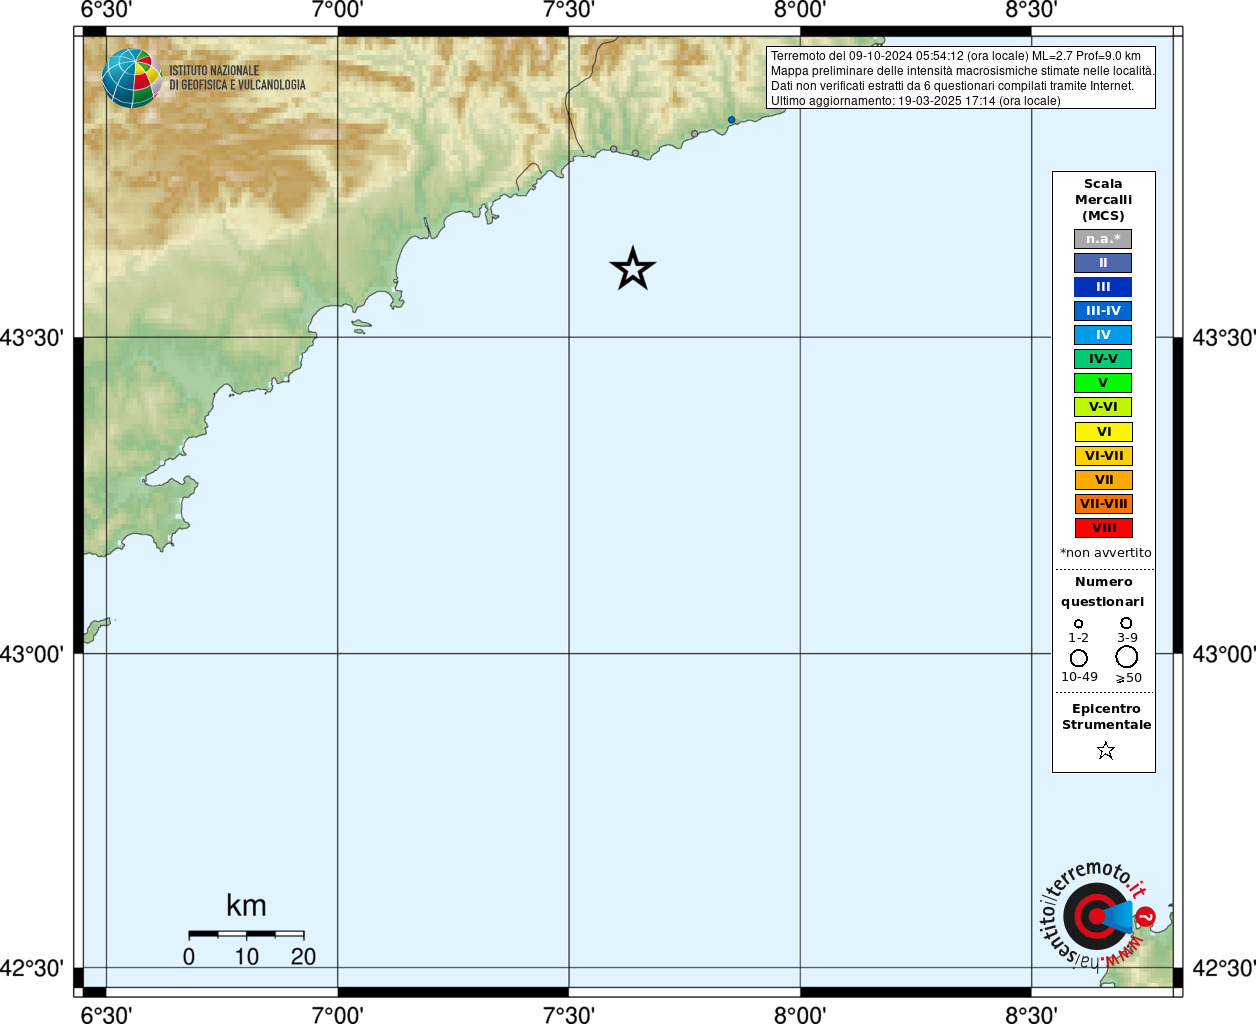
Task: Click the ≥50 questionnaires circle symbol
Action: coord(1127,657)
